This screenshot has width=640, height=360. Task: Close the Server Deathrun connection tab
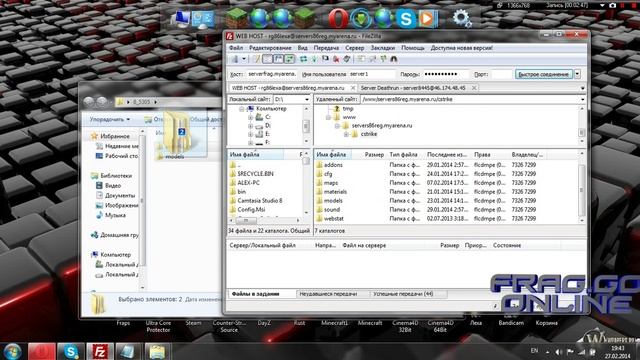pos(474,88)
